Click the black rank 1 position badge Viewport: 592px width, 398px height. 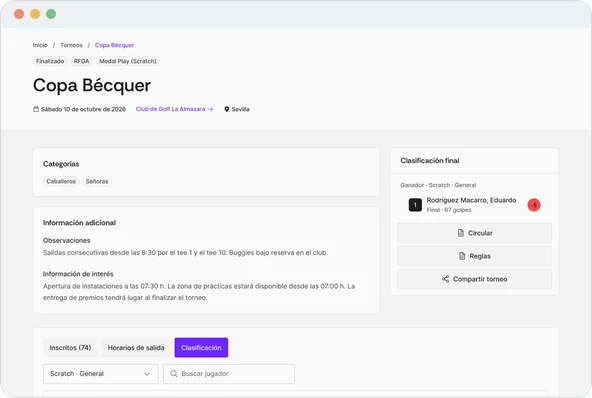[415, 205]
